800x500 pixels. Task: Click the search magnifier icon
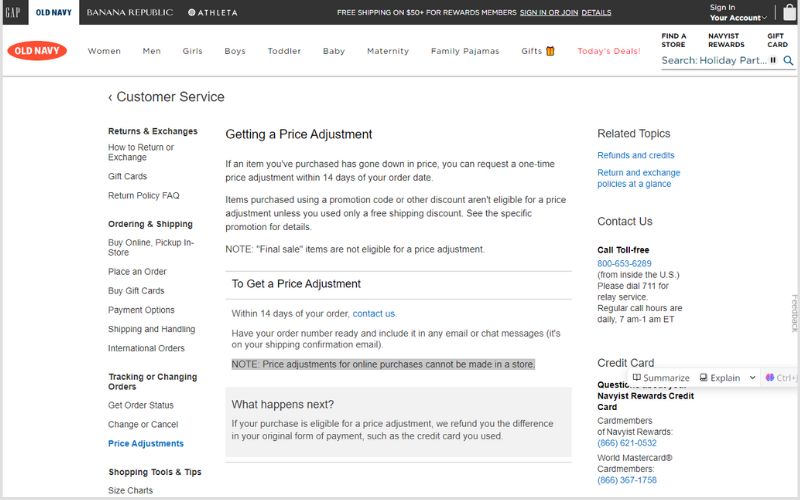pyautogui.click(x=788, y=60)
